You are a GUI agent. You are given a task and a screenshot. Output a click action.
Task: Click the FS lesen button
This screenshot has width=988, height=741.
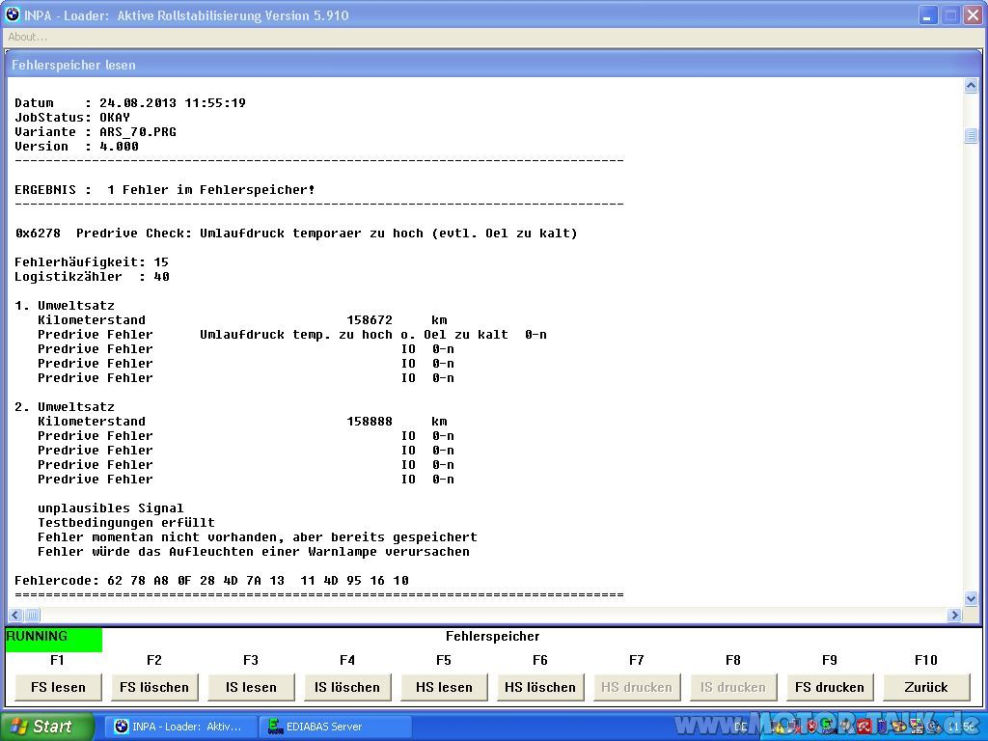point(58,687)
